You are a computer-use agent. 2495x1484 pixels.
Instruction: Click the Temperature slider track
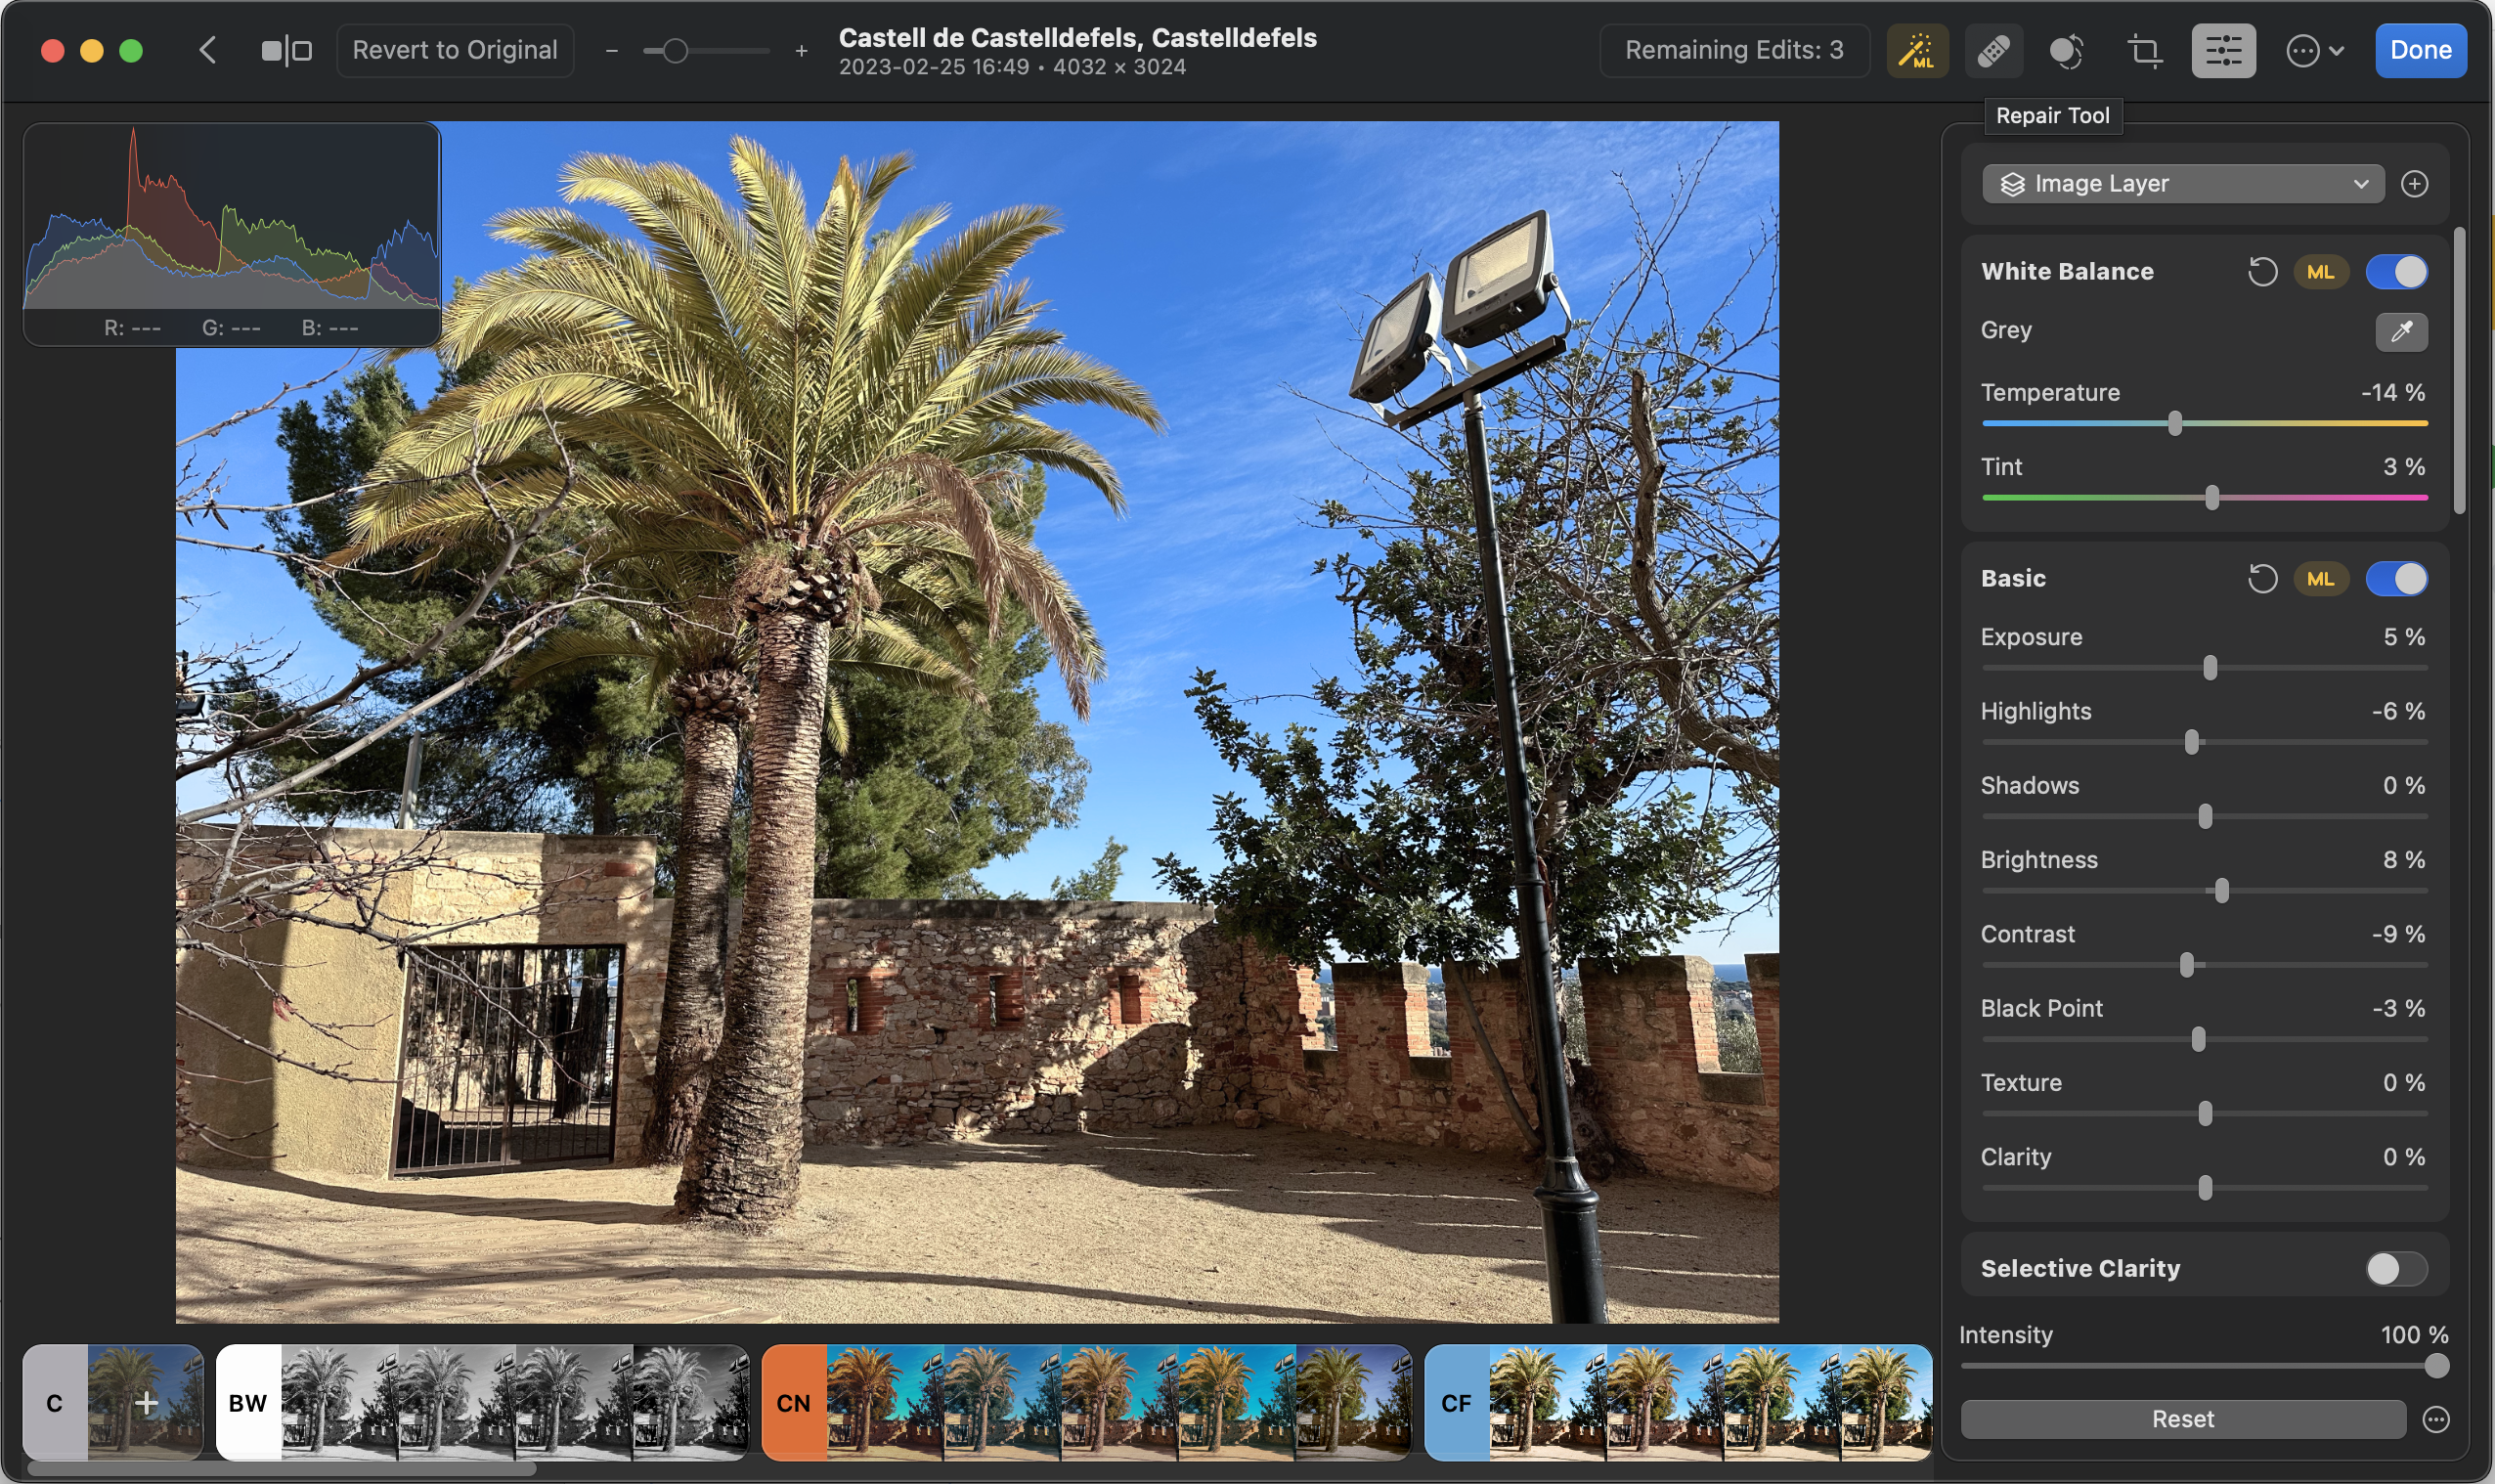[2300, 424]
